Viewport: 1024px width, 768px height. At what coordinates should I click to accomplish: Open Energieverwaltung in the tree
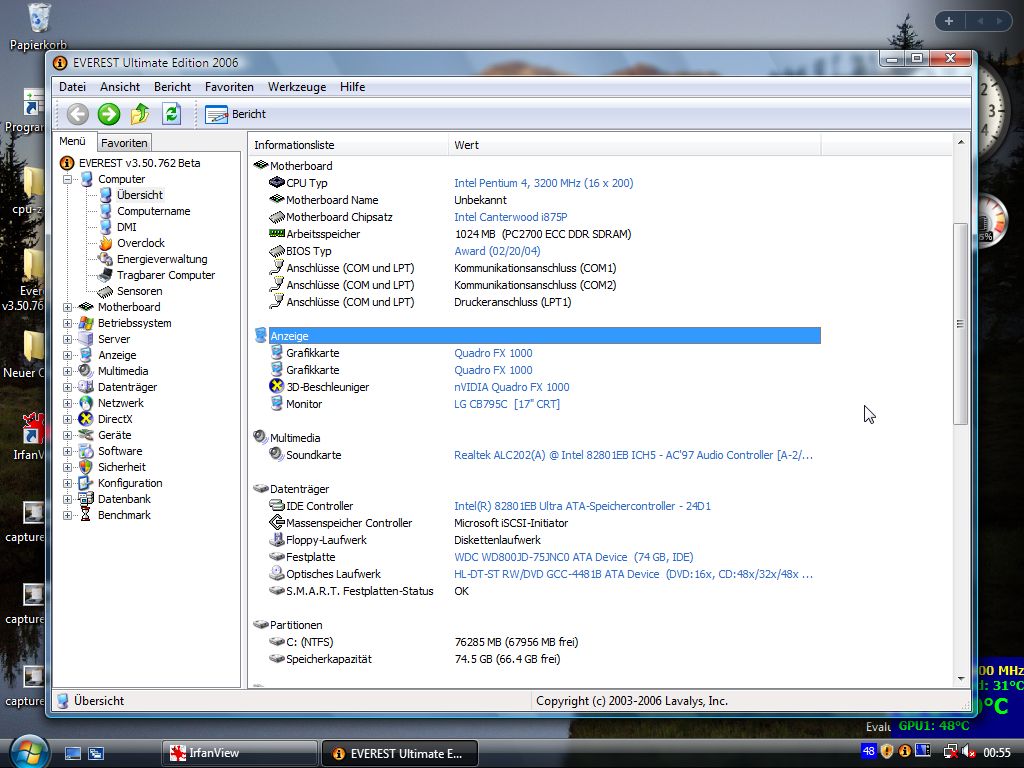click(x=162, y=259)
